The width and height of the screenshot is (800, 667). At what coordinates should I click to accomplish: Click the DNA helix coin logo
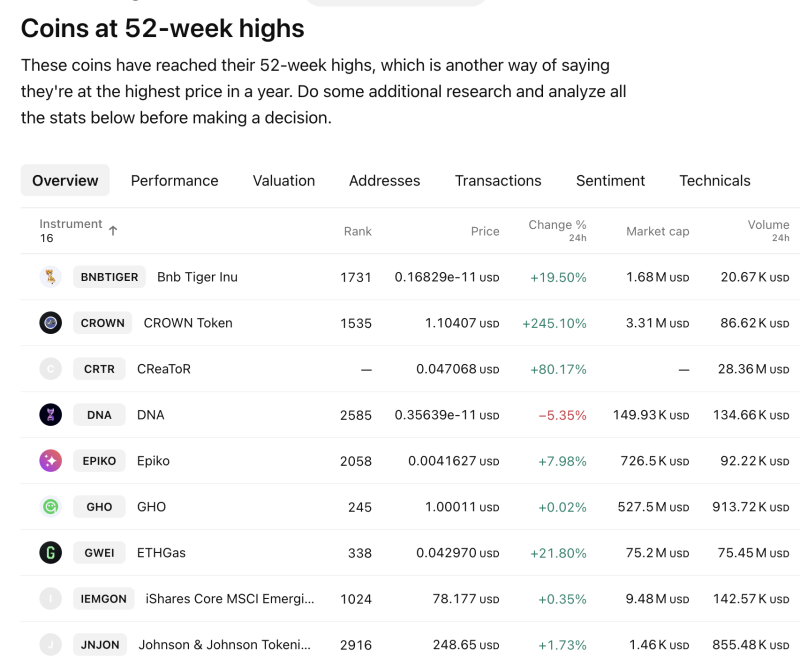coord(49,414)
